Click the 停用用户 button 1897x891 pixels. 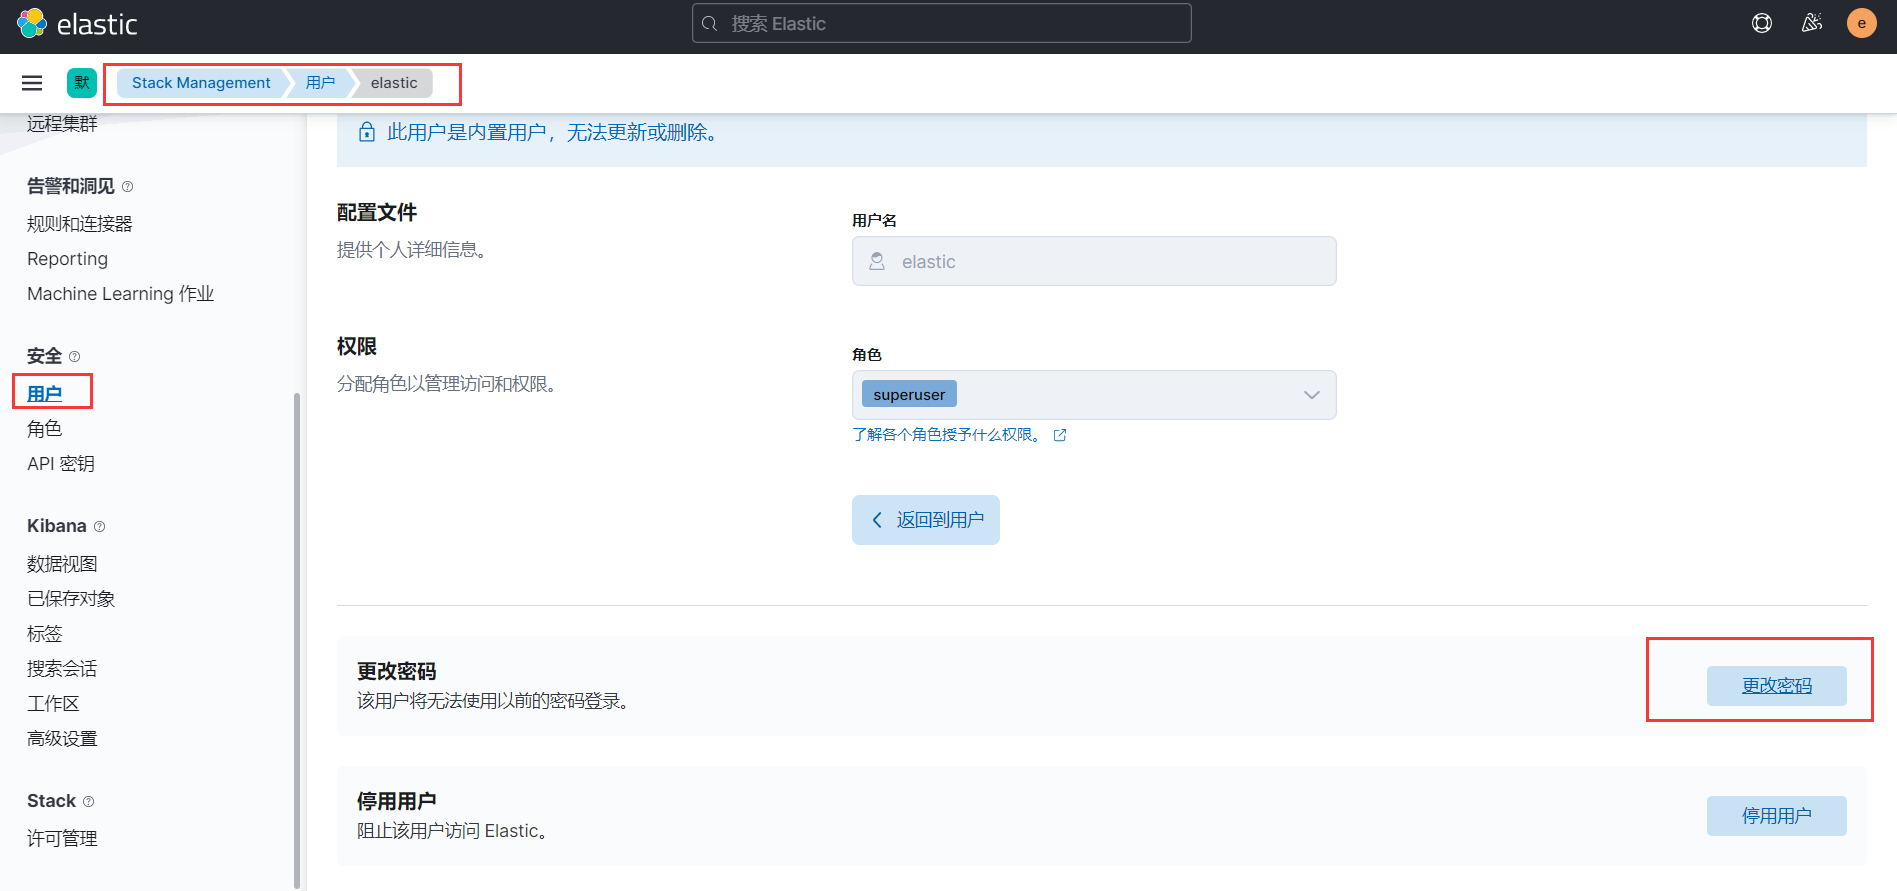[1776, 816]
